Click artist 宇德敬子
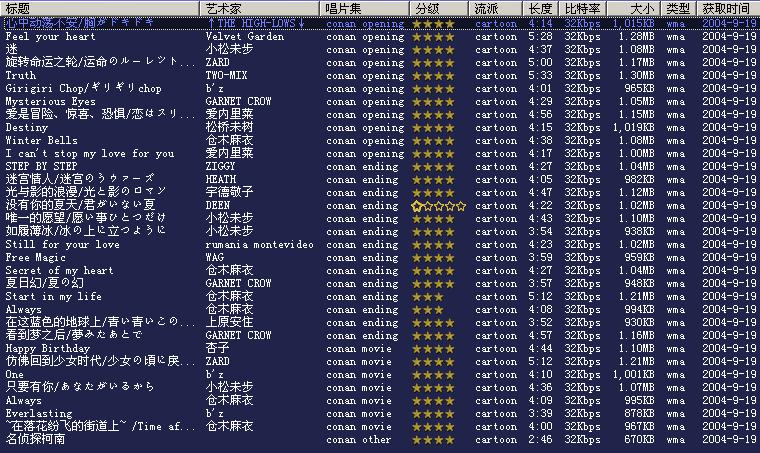Viewport: 760px width, 453px height. [x=229, y=192]
